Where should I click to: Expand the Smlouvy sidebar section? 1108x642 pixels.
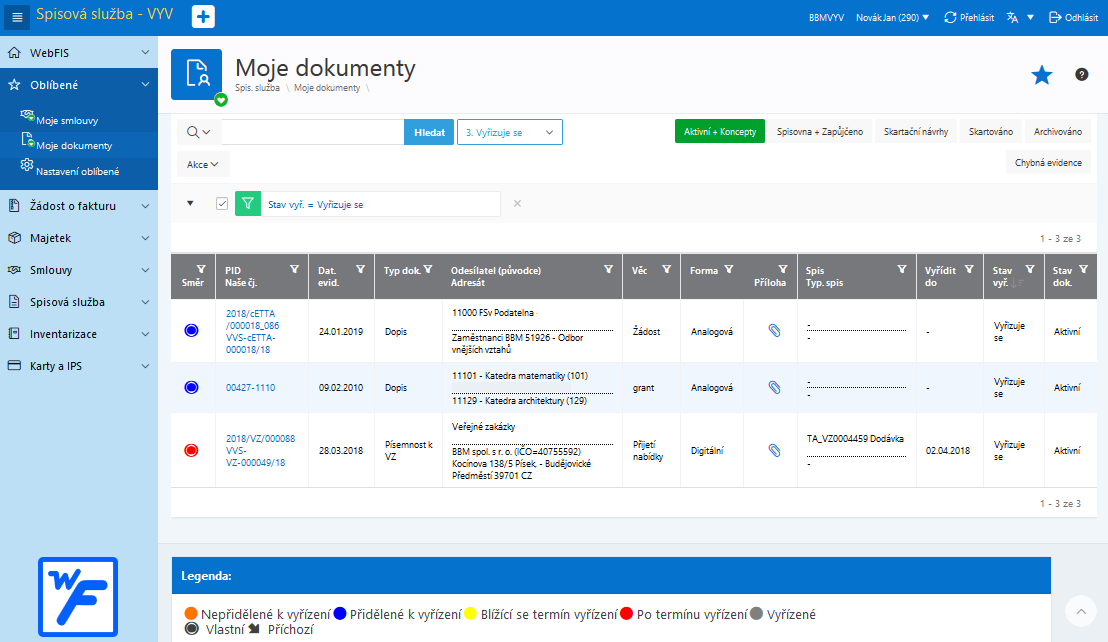pyautogui.click(x=78, y=270)
